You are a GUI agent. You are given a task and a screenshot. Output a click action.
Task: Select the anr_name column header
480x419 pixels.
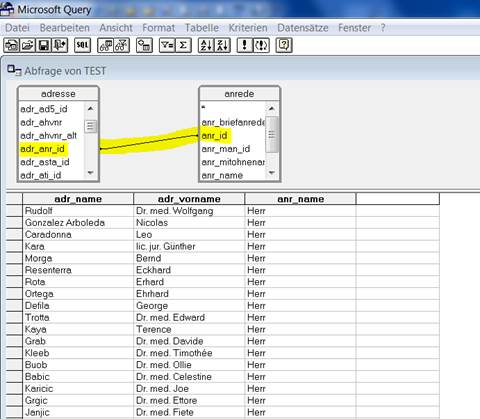pos(300,199)
